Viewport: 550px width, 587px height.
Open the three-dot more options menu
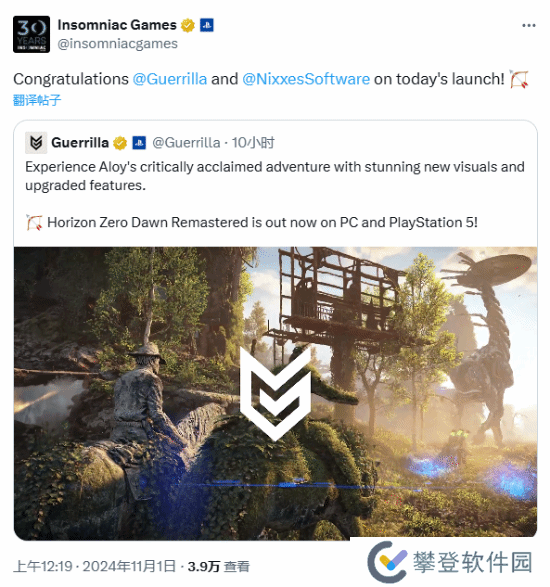pyautogui.click(x=529, y=25)
